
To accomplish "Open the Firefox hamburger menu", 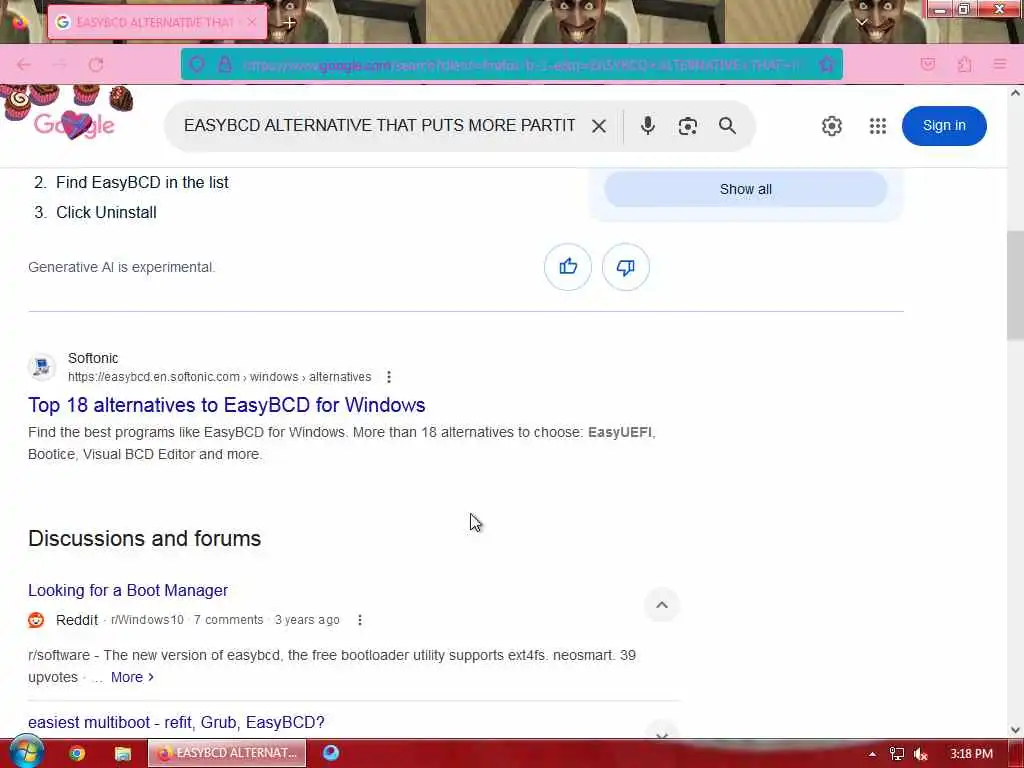I will coord(999,65).
